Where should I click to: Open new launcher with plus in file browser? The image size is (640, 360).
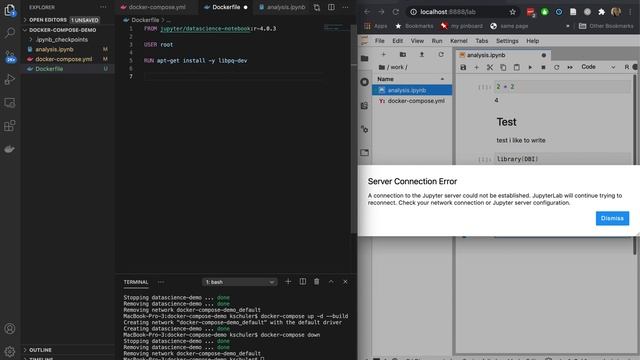coord(384,55)
